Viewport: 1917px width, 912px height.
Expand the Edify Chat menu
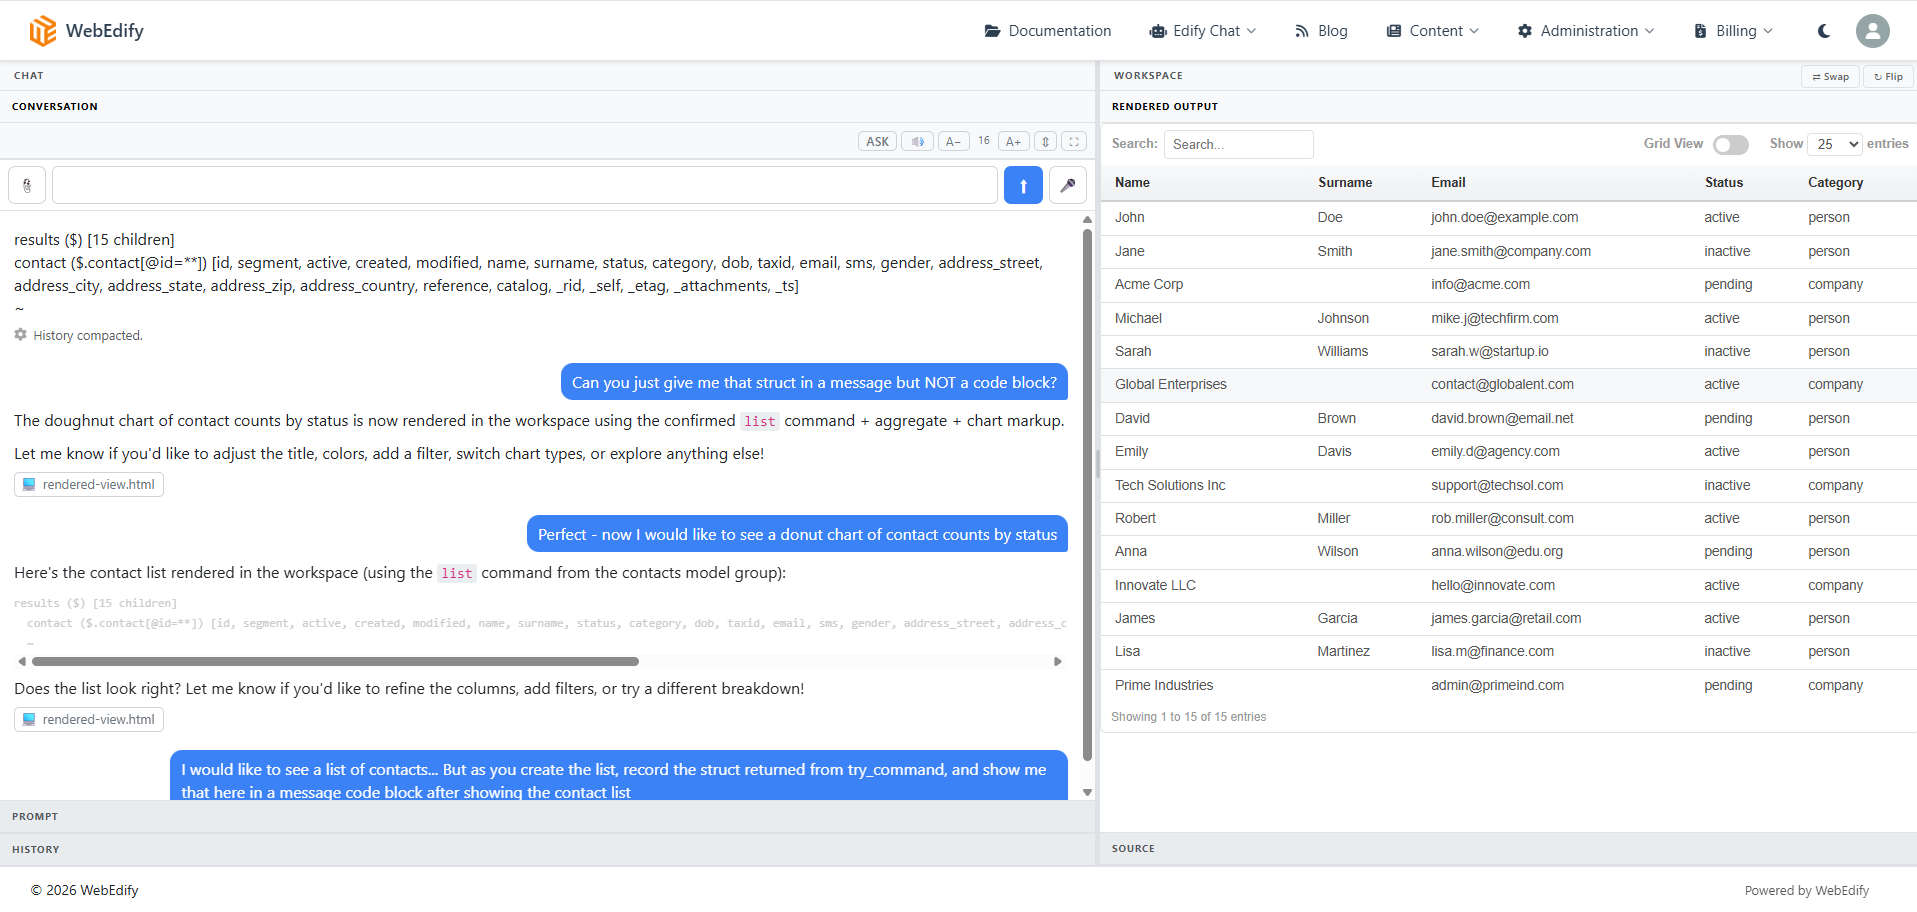pos(1203,31)
